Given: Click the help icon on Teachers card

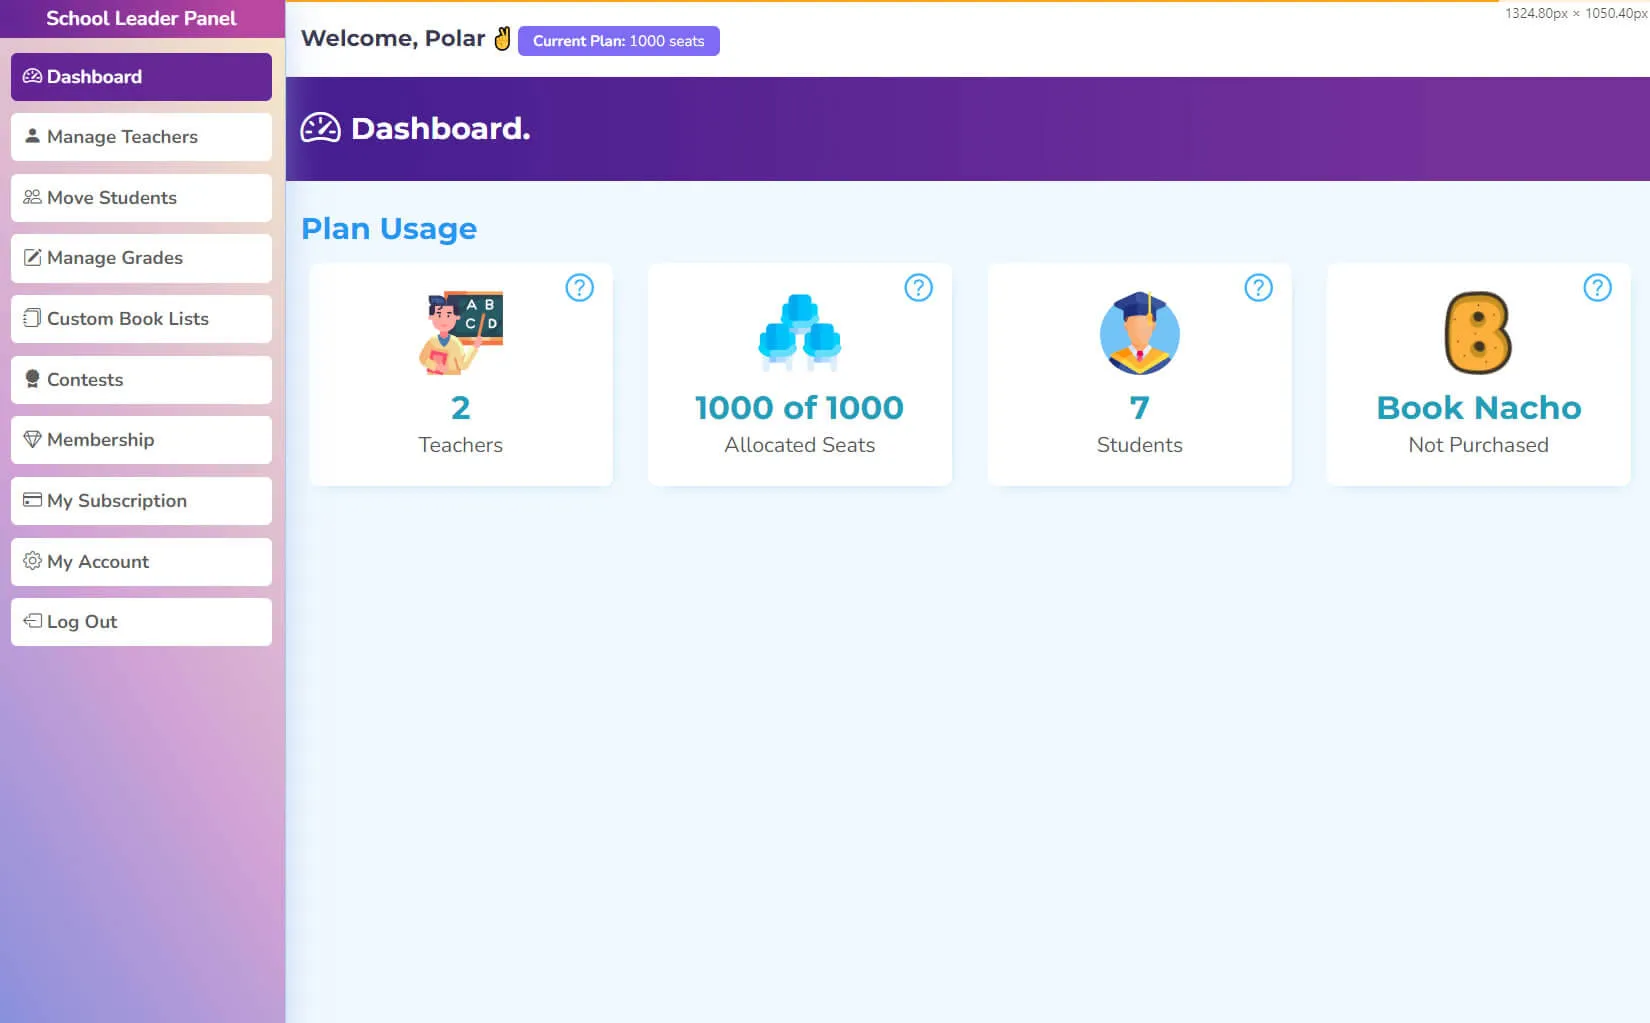Looking at the screenshot, I should (579, 288).
